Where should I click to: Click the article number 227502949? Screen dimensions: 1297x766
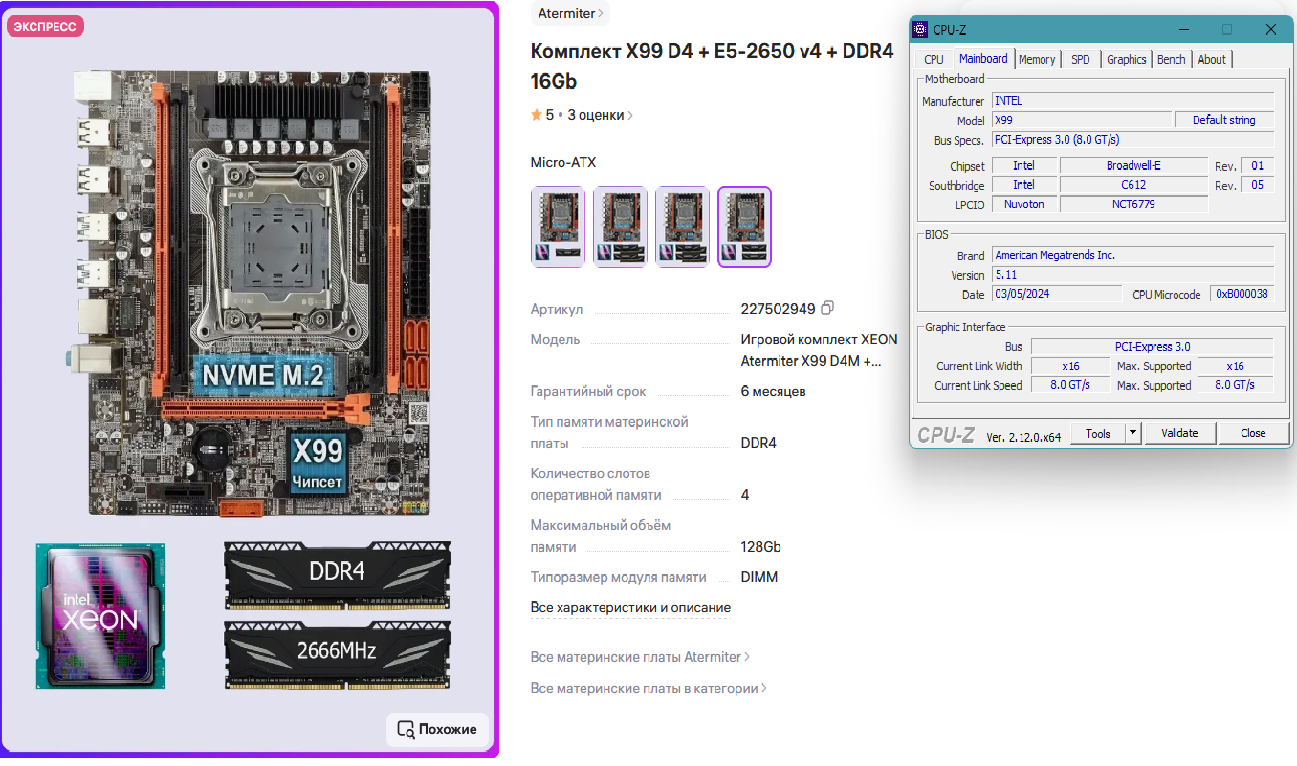(778, 308)
